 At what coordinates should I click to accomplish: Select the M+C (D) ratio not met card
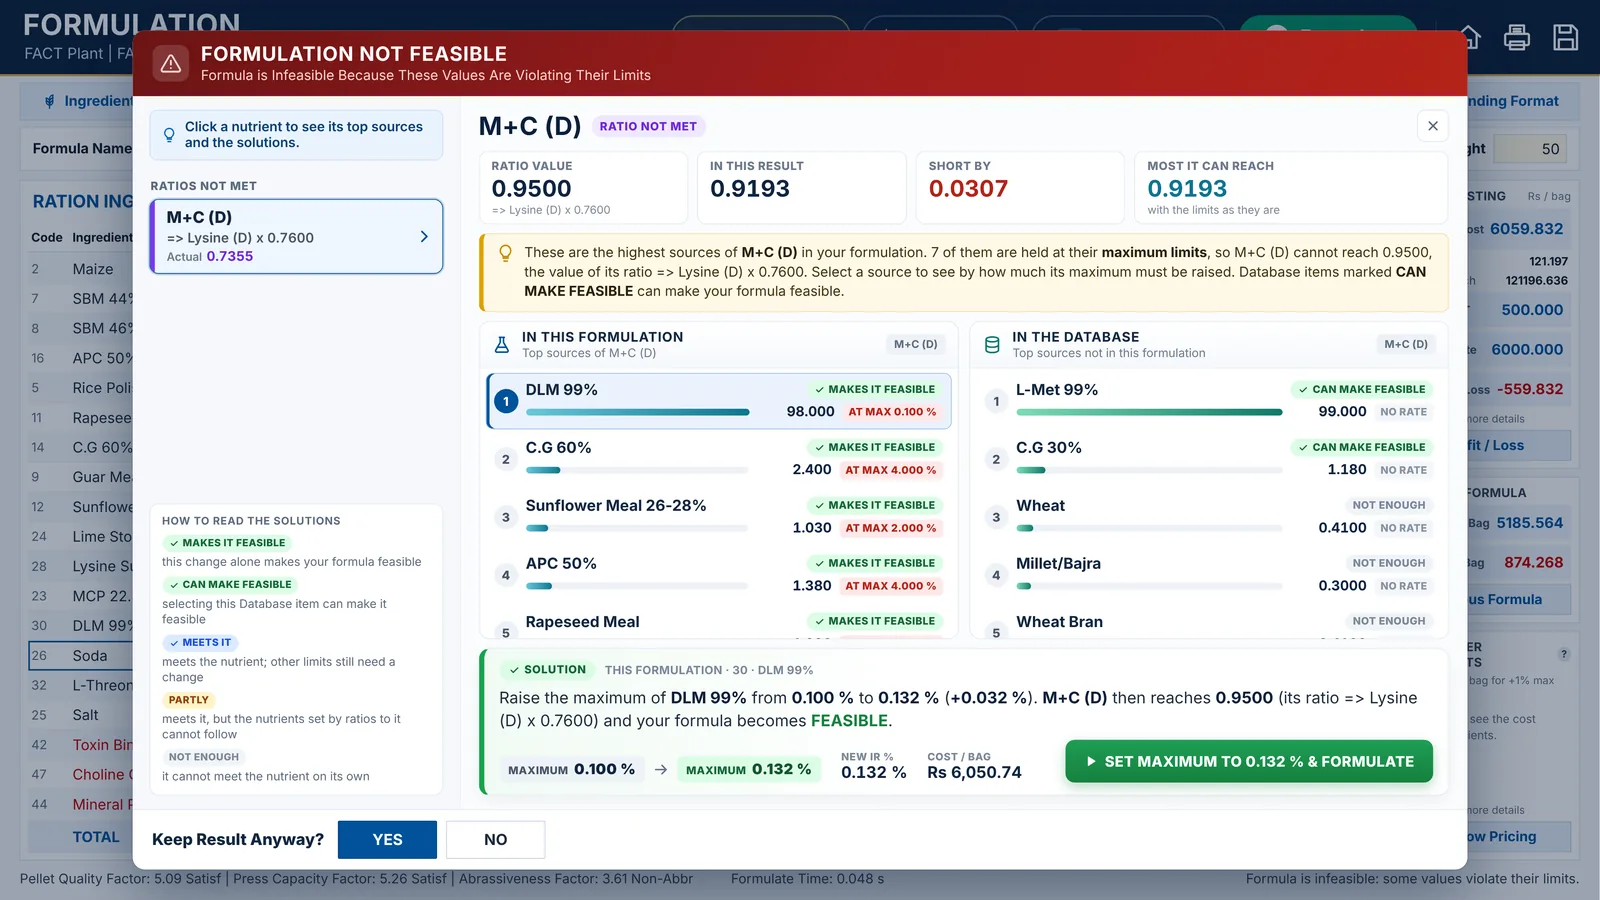click(x=296, y=236)
